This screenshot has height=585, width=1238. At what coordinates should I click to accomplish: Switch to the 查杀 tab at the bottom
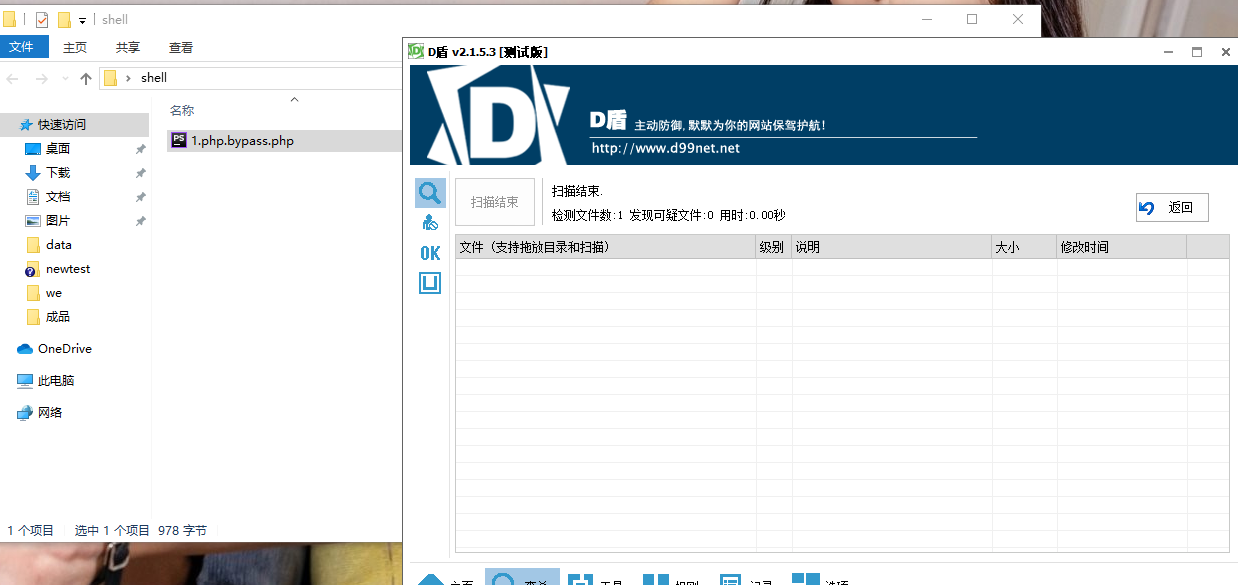(x=522, y=578)
